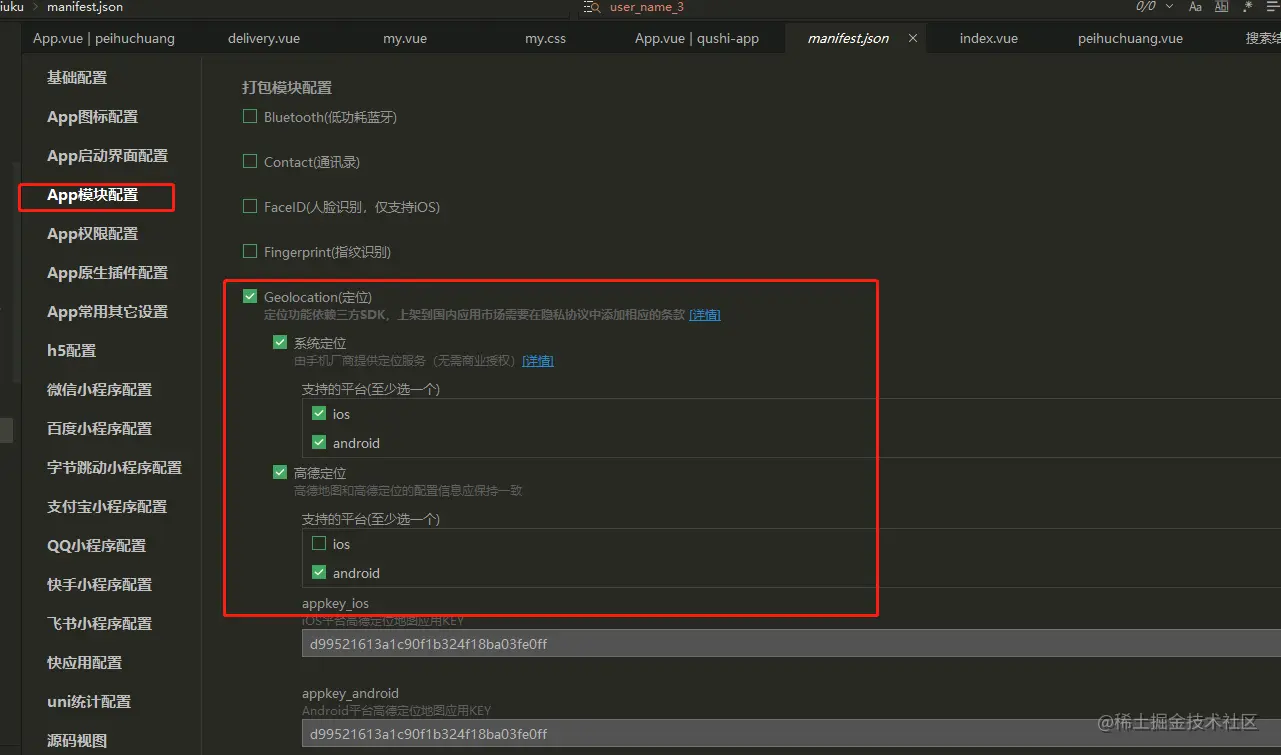Toggle whole word match search option
1281x755 pixels.
[1221, 7]
